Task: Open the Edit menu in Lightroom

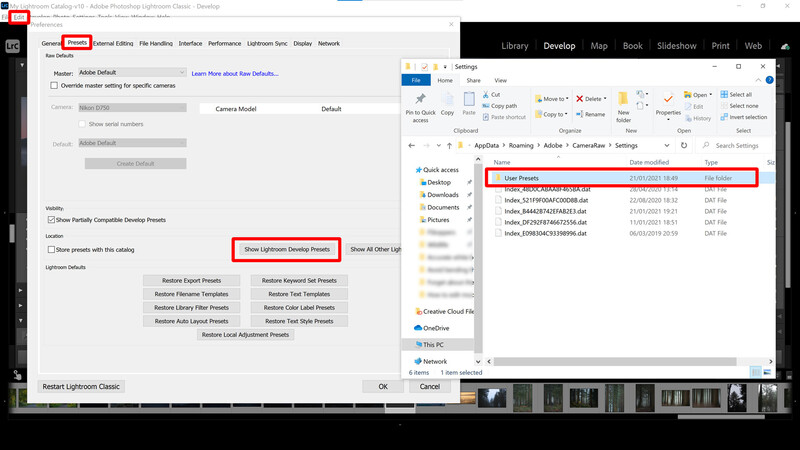Action: pyautogui.click(x=19, y=17)
